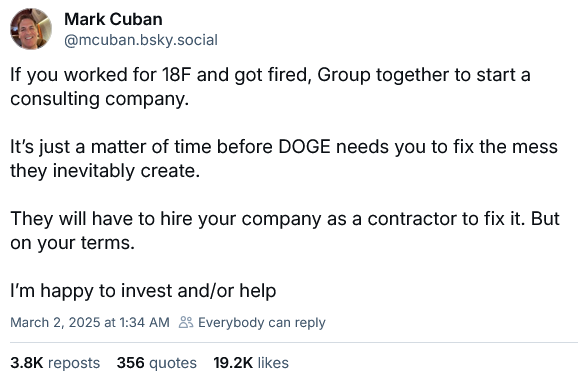Click the horizontal divider above repost counts
Screen dimensions: 578x382
point(294,343)
